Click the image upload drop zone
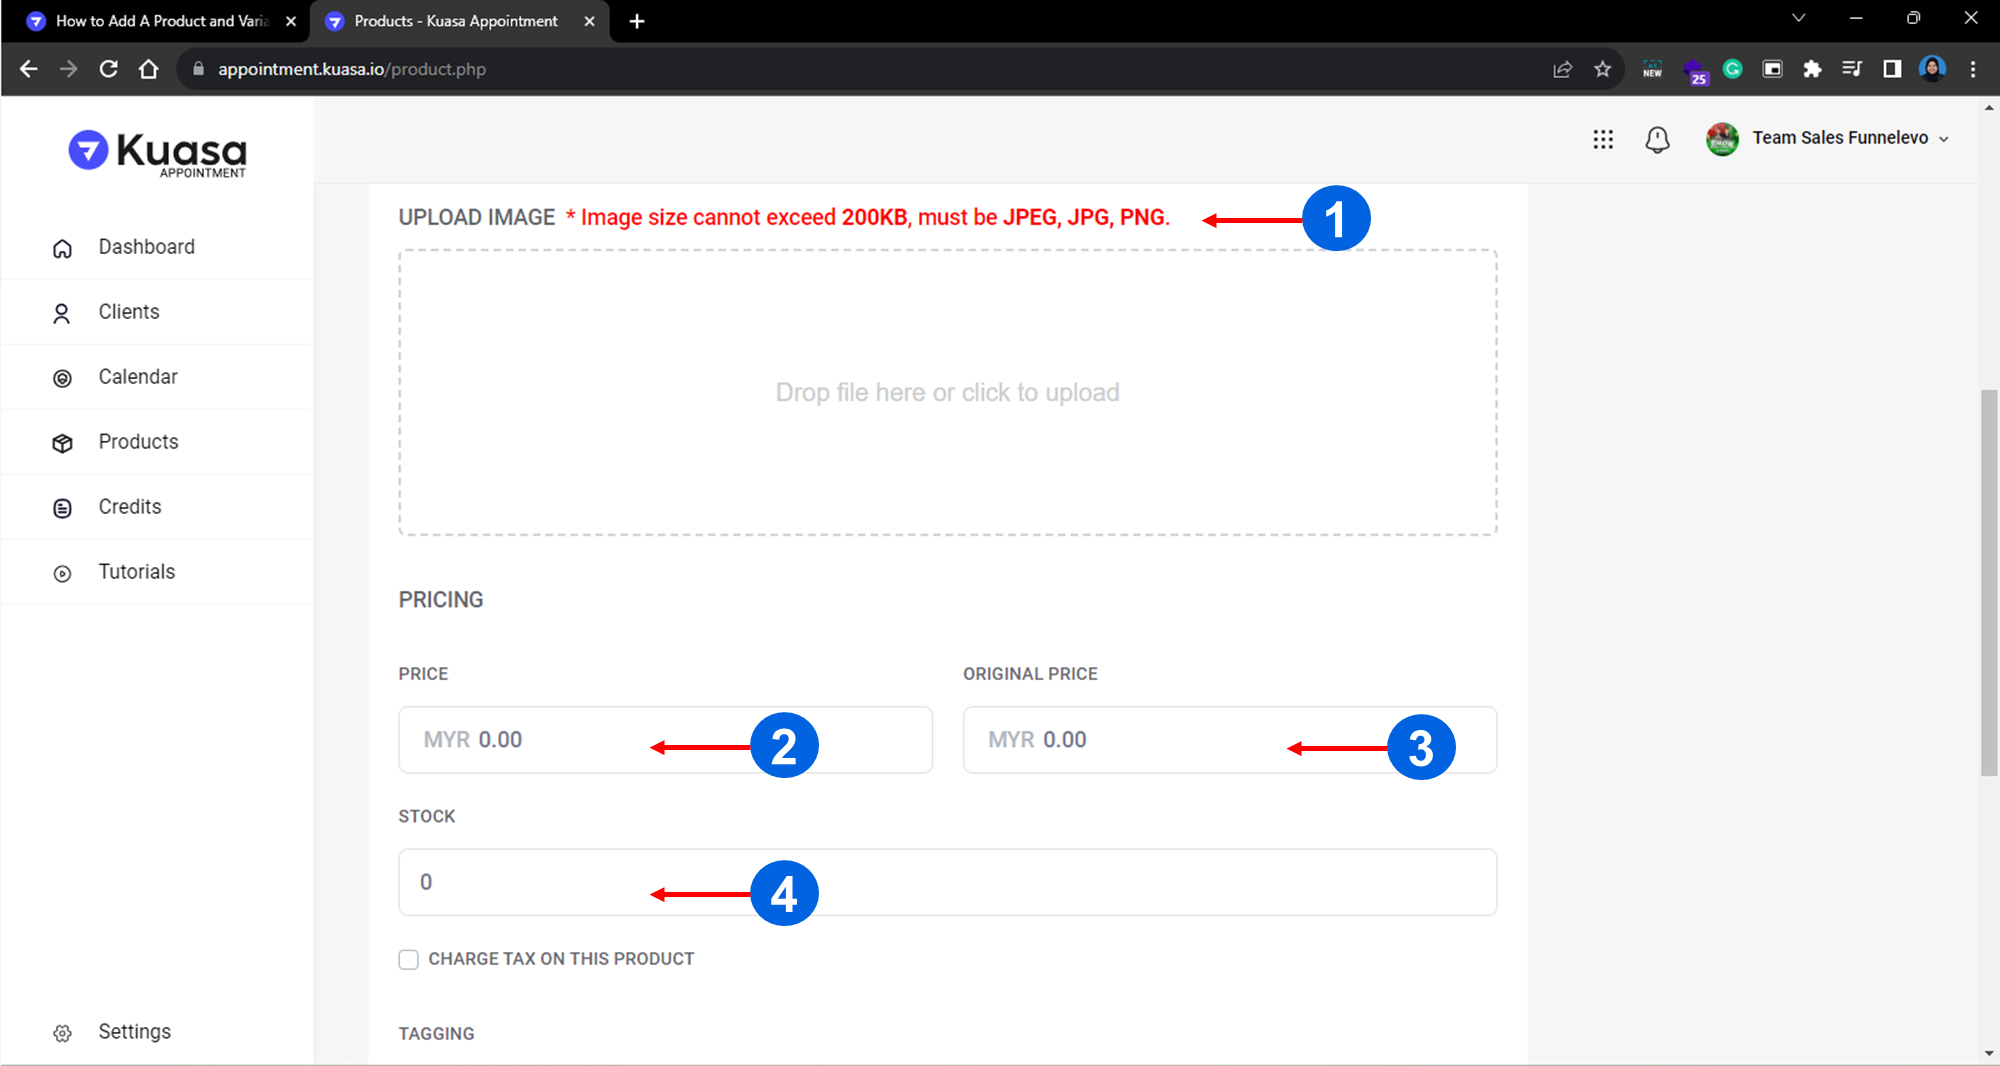 pos(947,392)
